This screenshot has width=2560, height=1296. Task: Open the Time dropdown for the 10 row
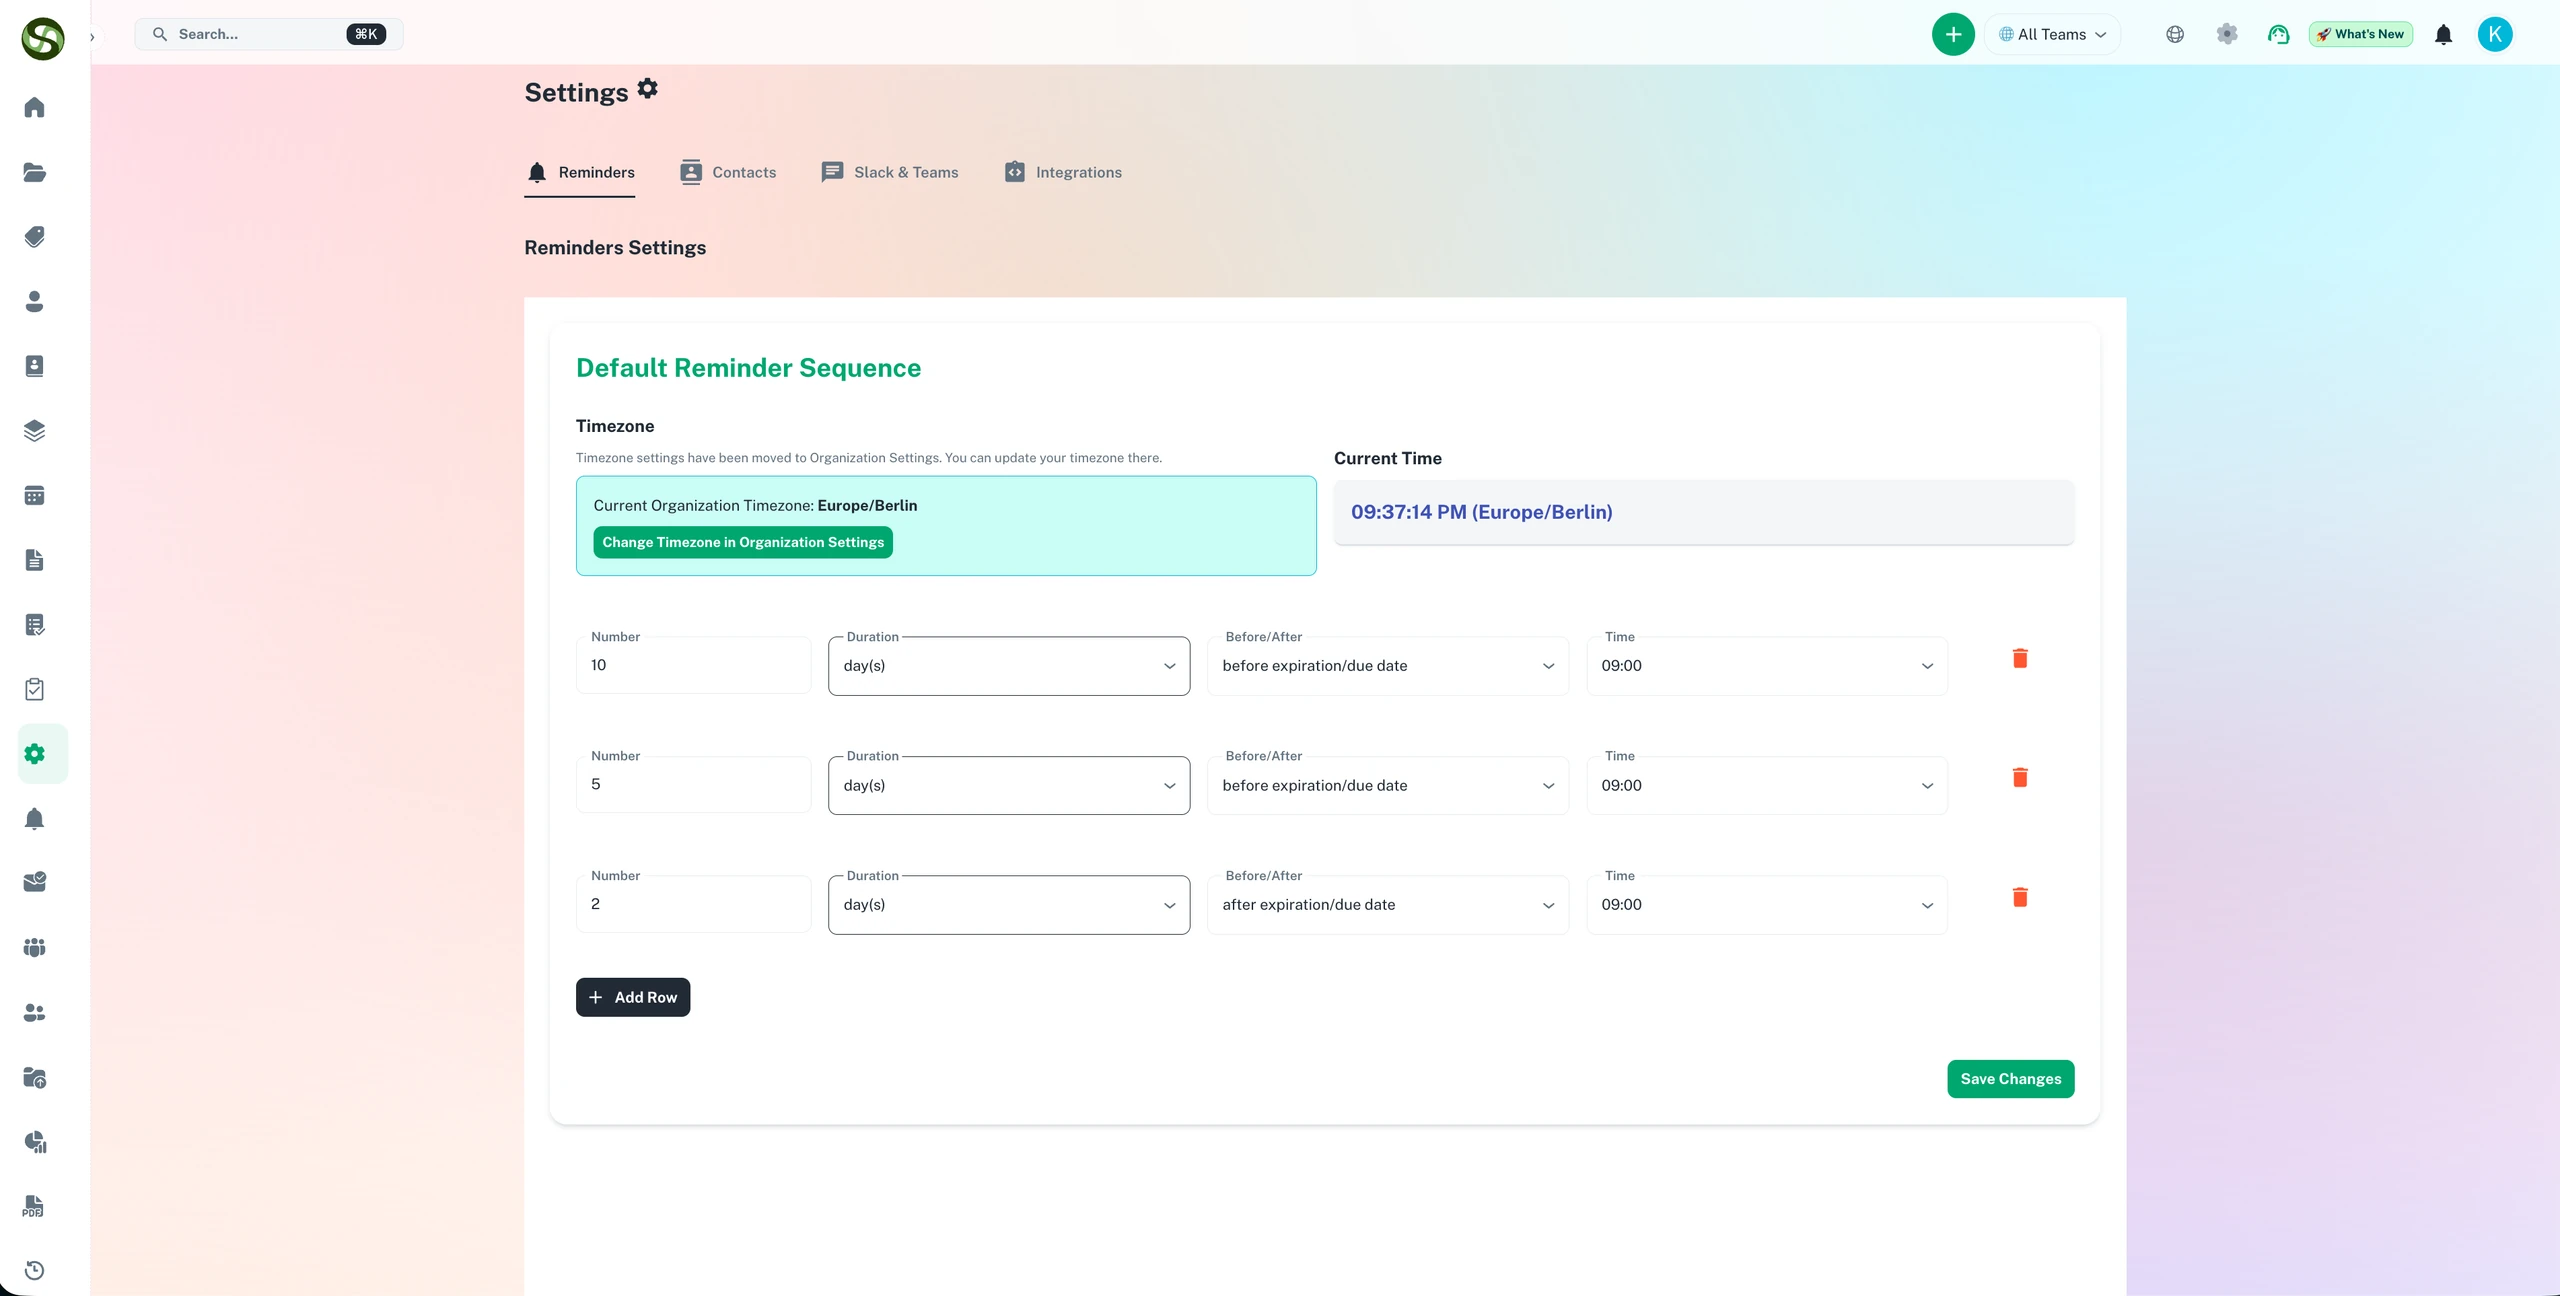(1767, 666)
